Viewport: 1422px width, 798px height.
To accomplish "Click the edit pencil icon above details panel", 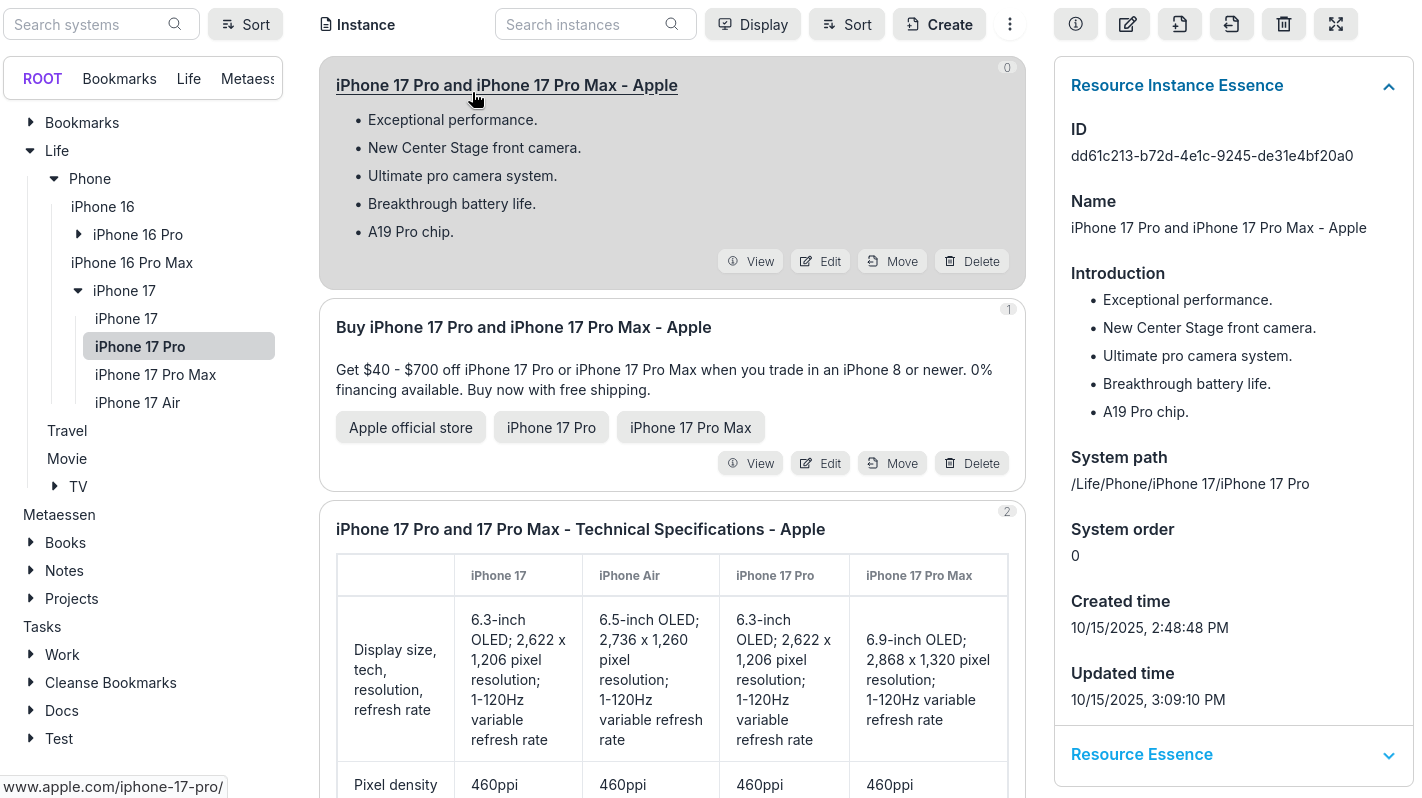I will click(1127, 24).
